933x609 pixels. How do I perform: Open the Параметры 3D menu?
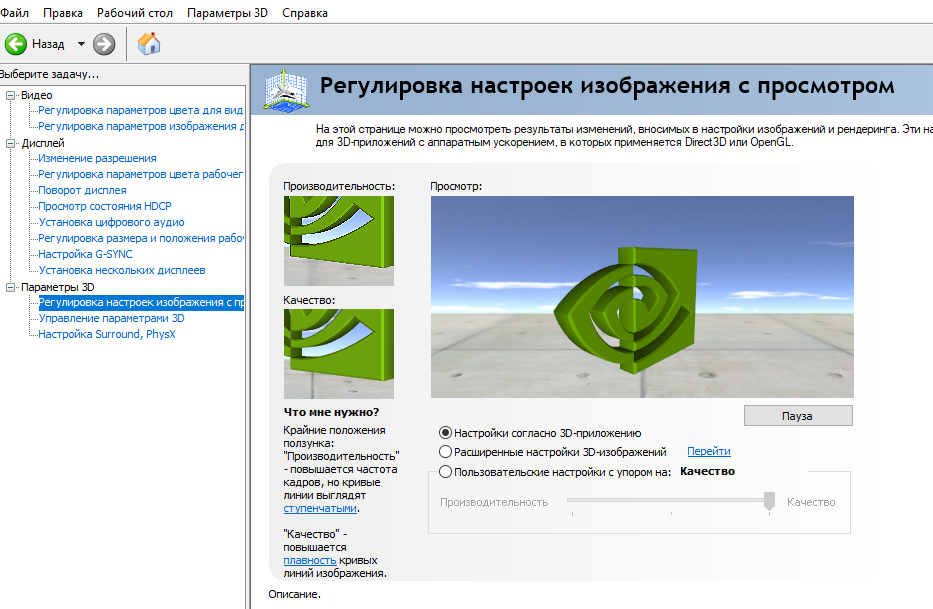click(228, 13)
